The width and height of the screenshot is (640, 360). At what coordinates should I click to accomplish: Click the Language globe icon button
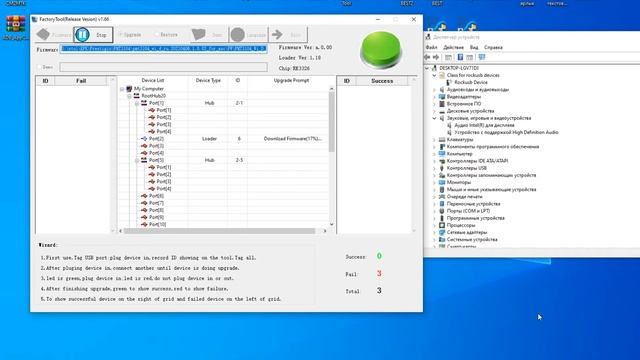coord(238,35)
